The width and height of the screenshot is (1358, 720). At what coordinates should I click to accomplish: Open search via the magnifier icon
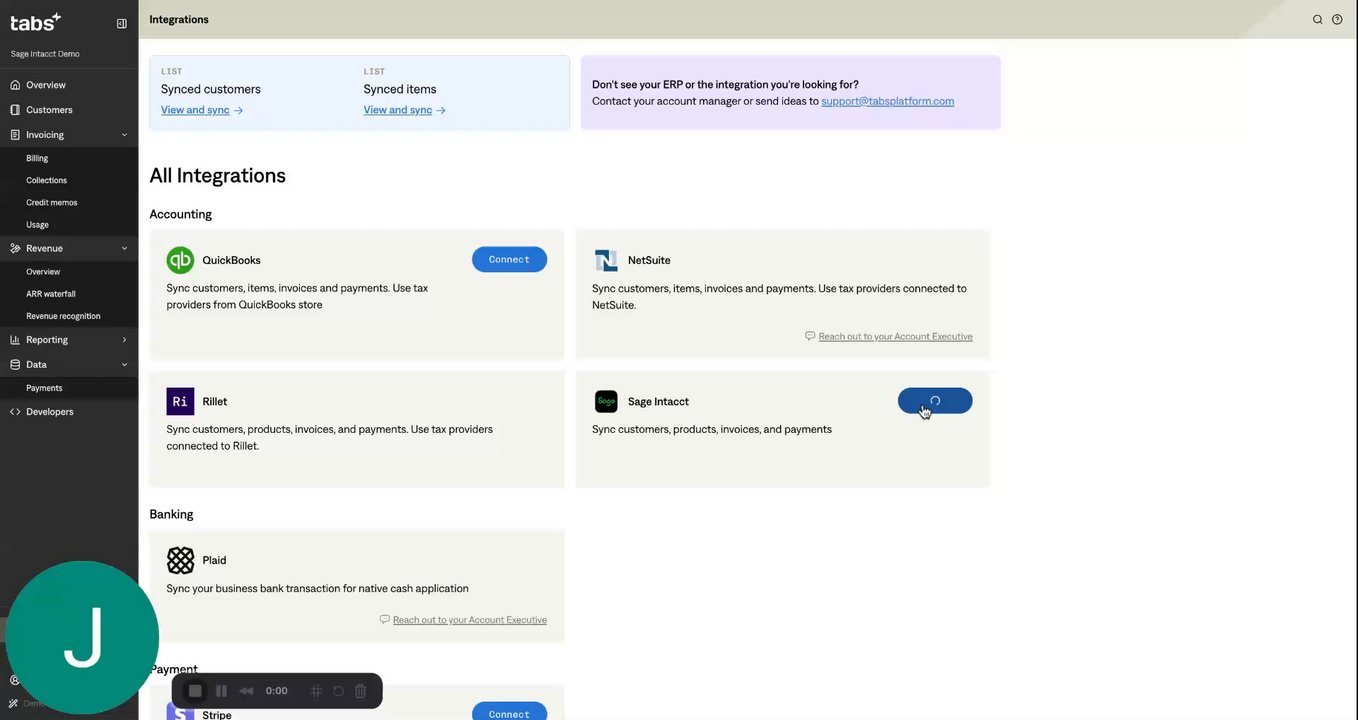click(1317, 20)
